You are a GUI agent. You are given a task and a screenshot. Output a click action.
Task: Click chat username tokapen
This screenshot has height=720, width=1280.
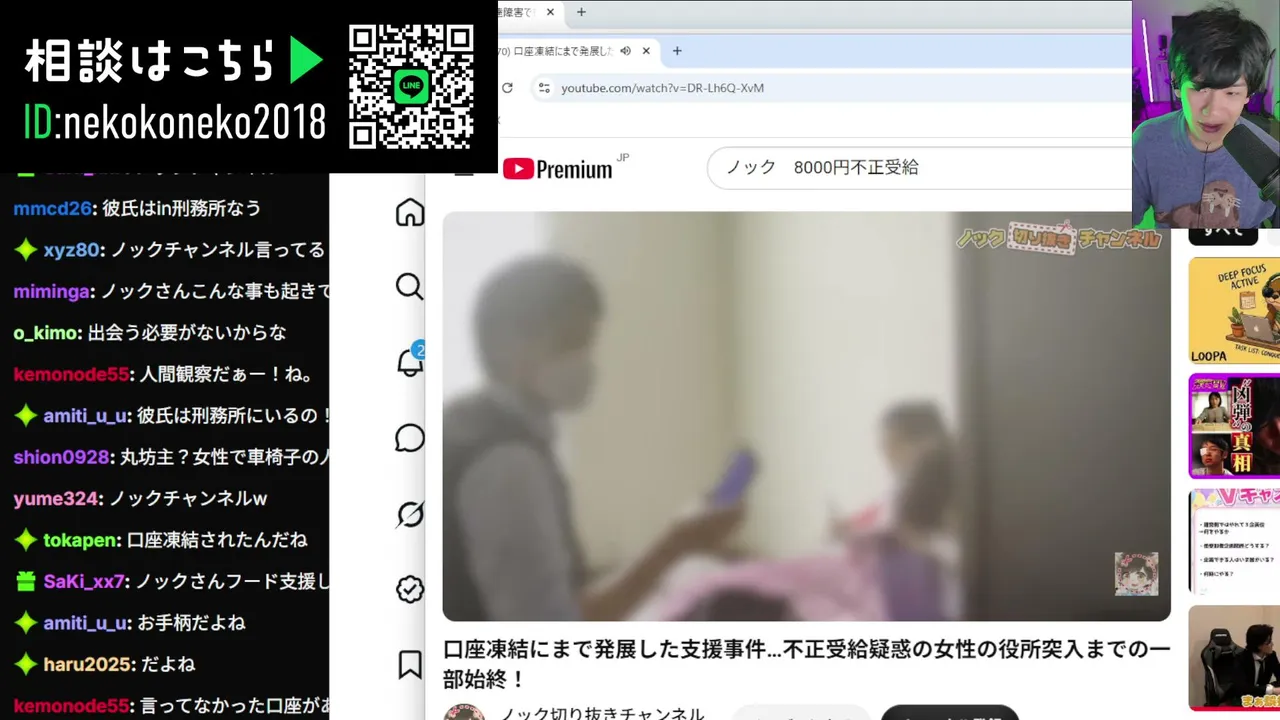pyautogui.click(x=80, y=540)
